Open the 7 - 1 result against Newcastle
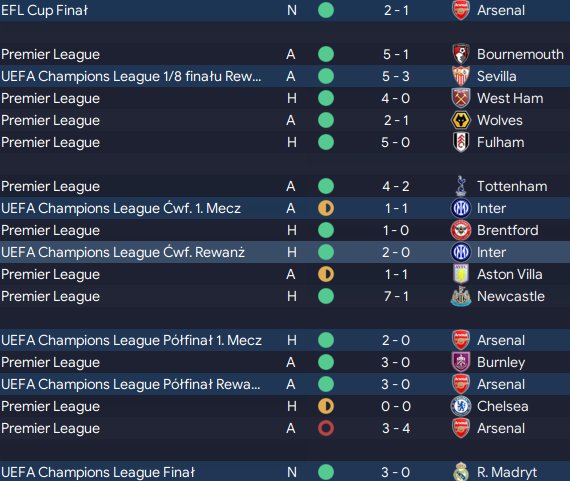 [x=396, y=296]
